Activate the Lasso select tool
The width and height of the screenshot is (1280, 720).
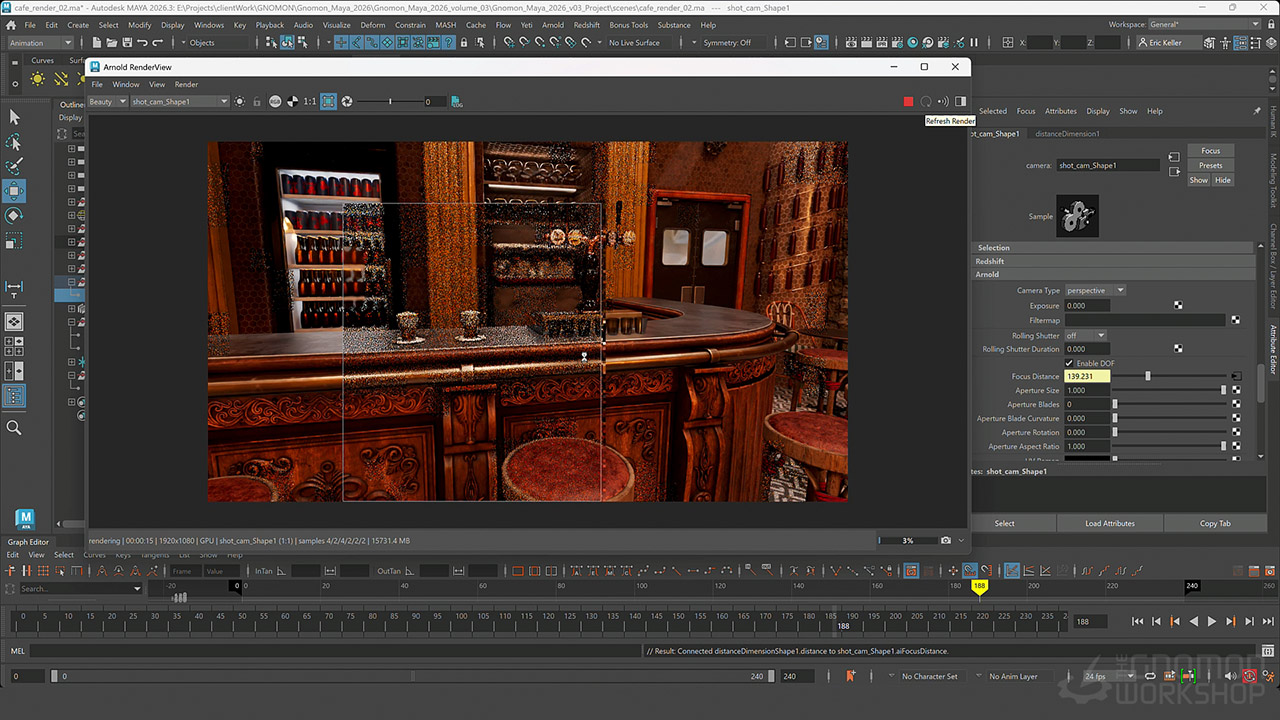click(14, 141)
